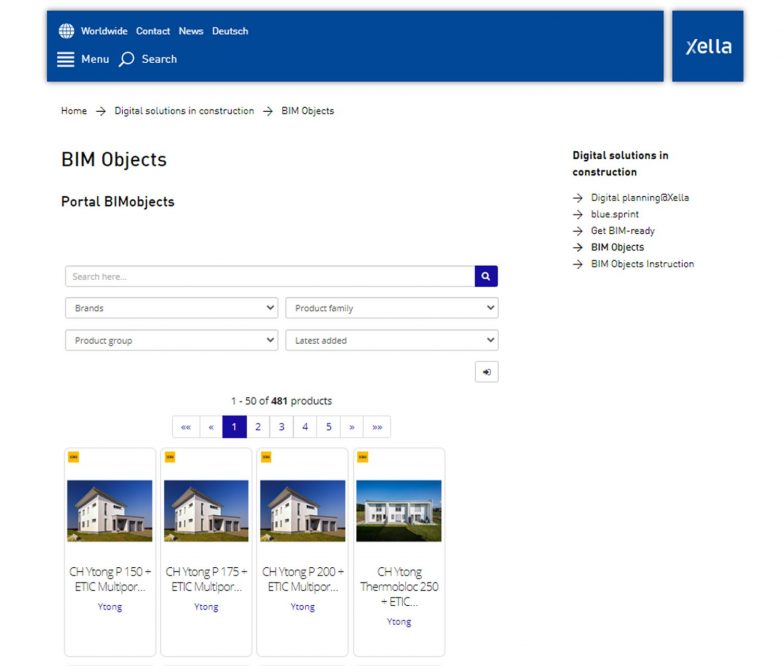Open the hamburger Menu icon
Screen dimensions: 782x666
[66, 59]
